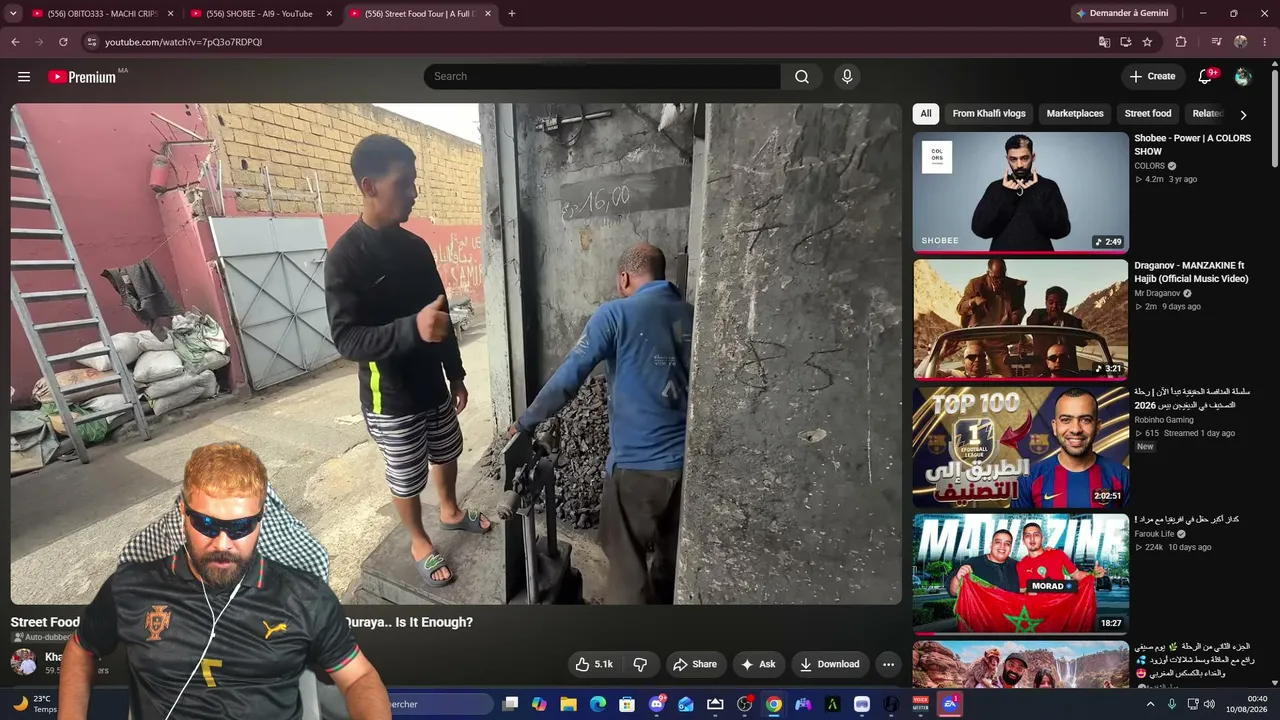Open Discord from the taskbar
Screen dimensions: 1280x720
click(x=657, y=704)
